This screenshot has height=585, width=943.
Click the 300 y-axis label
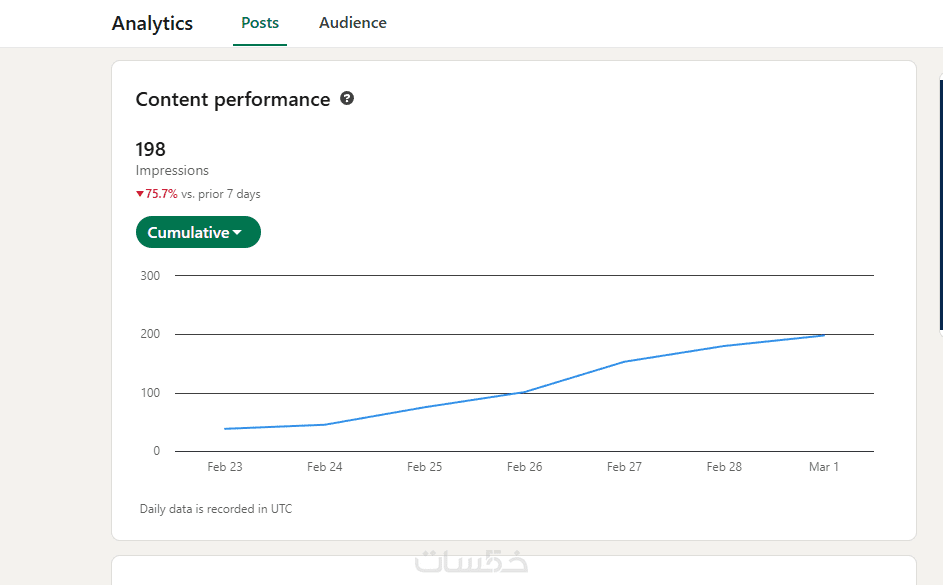click(150, 275)
